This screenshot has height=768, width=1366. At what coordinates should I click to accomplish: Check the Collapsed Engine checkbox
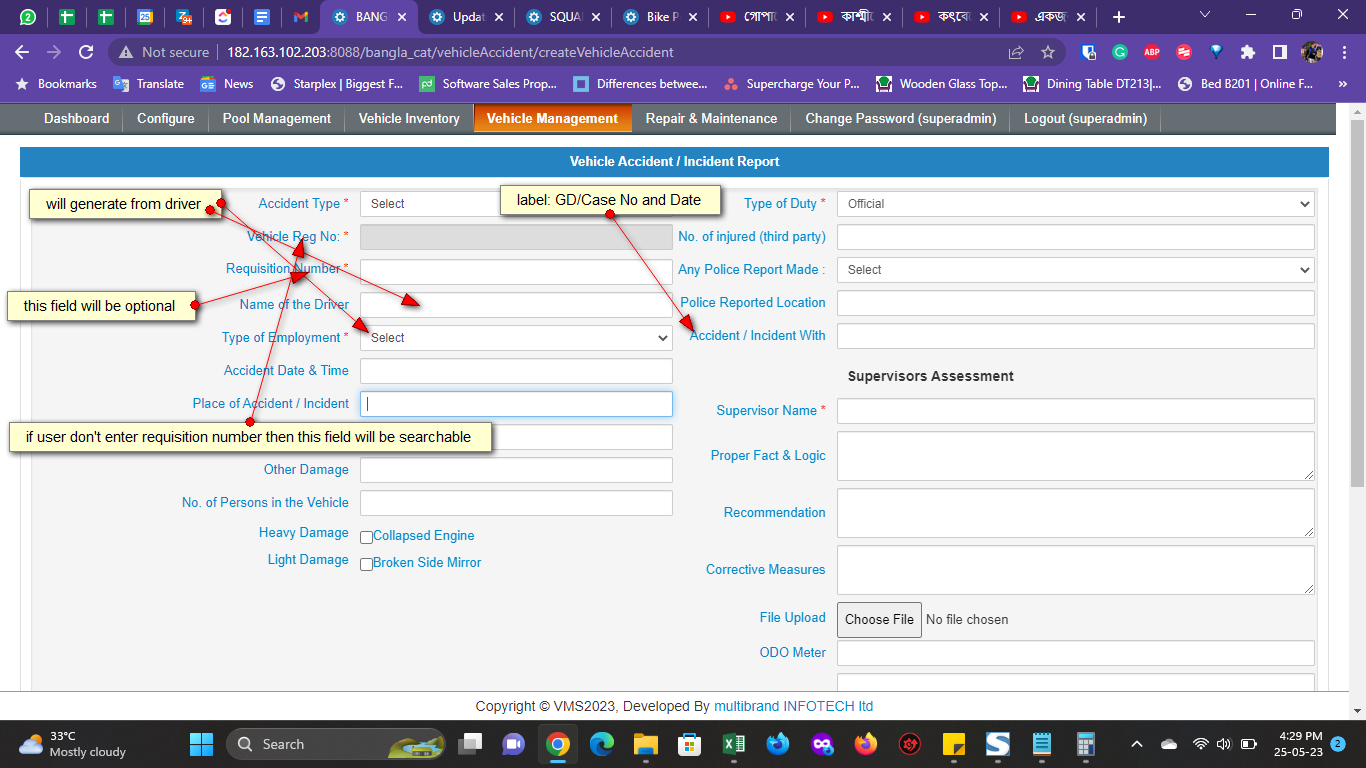[x=366, y=537]
